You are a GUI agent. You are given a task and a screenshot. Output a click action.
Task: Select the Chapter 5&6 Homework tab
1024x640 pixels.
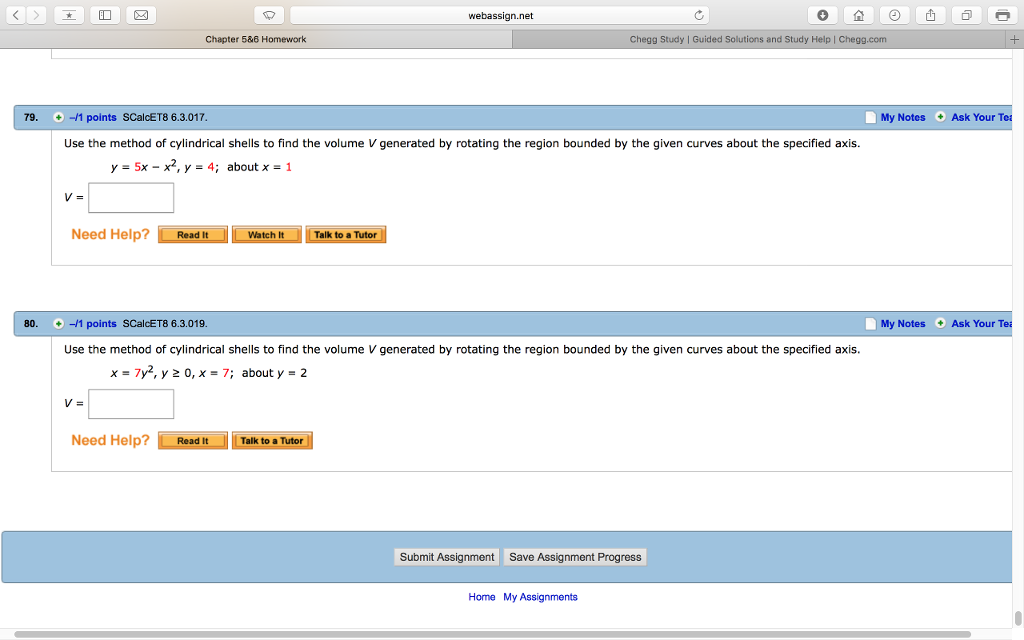tap(255, 39)
